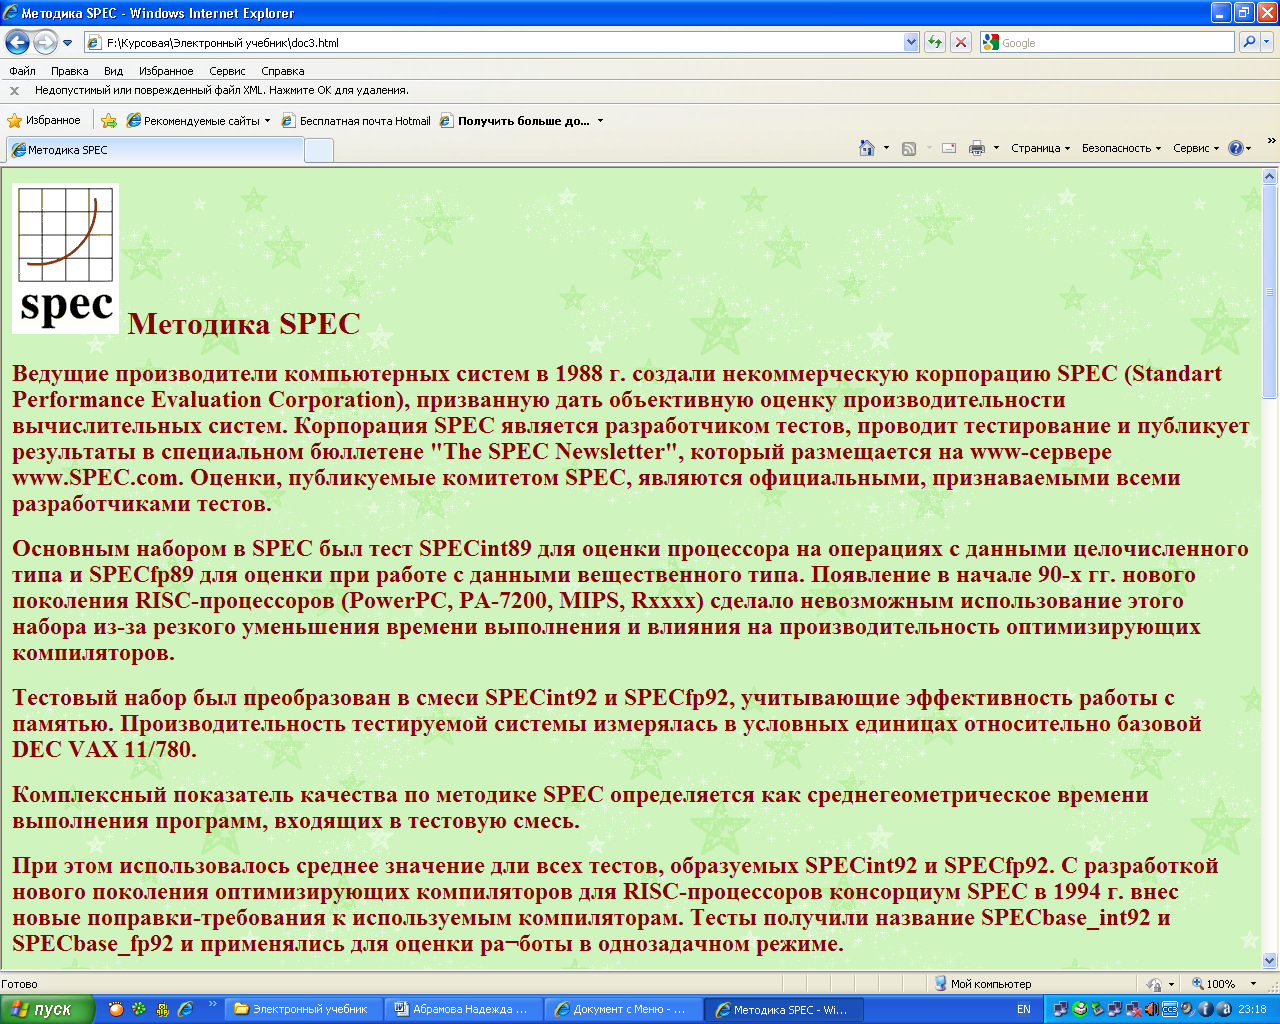Open Рекомендуемые сайты suggested sites link
The height and width of the screenshot is (1024, 1280).
point(198,121)
